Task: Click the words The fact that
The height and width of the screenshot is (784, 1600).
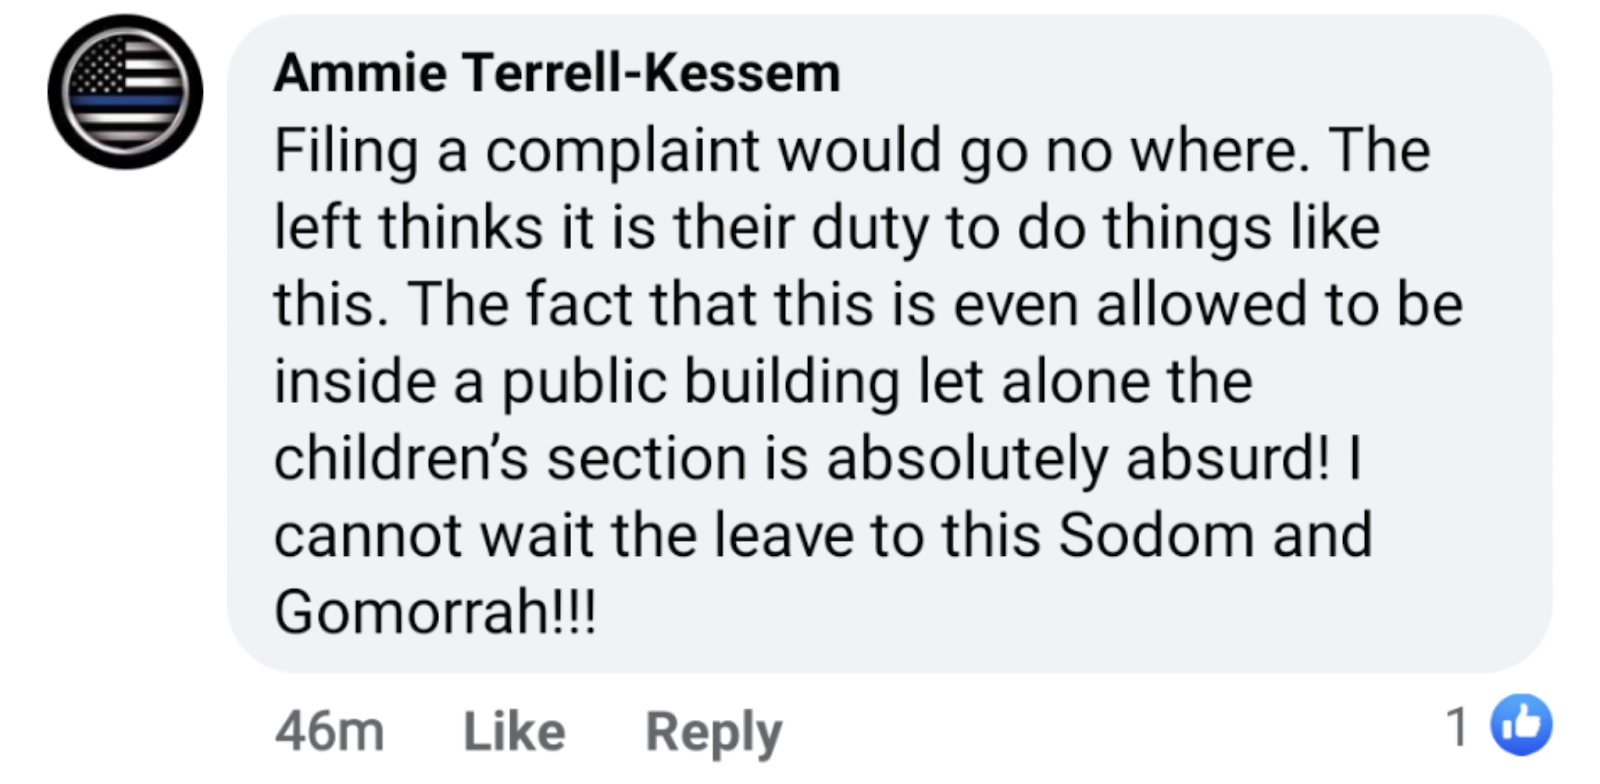Action: click(581, 304)
